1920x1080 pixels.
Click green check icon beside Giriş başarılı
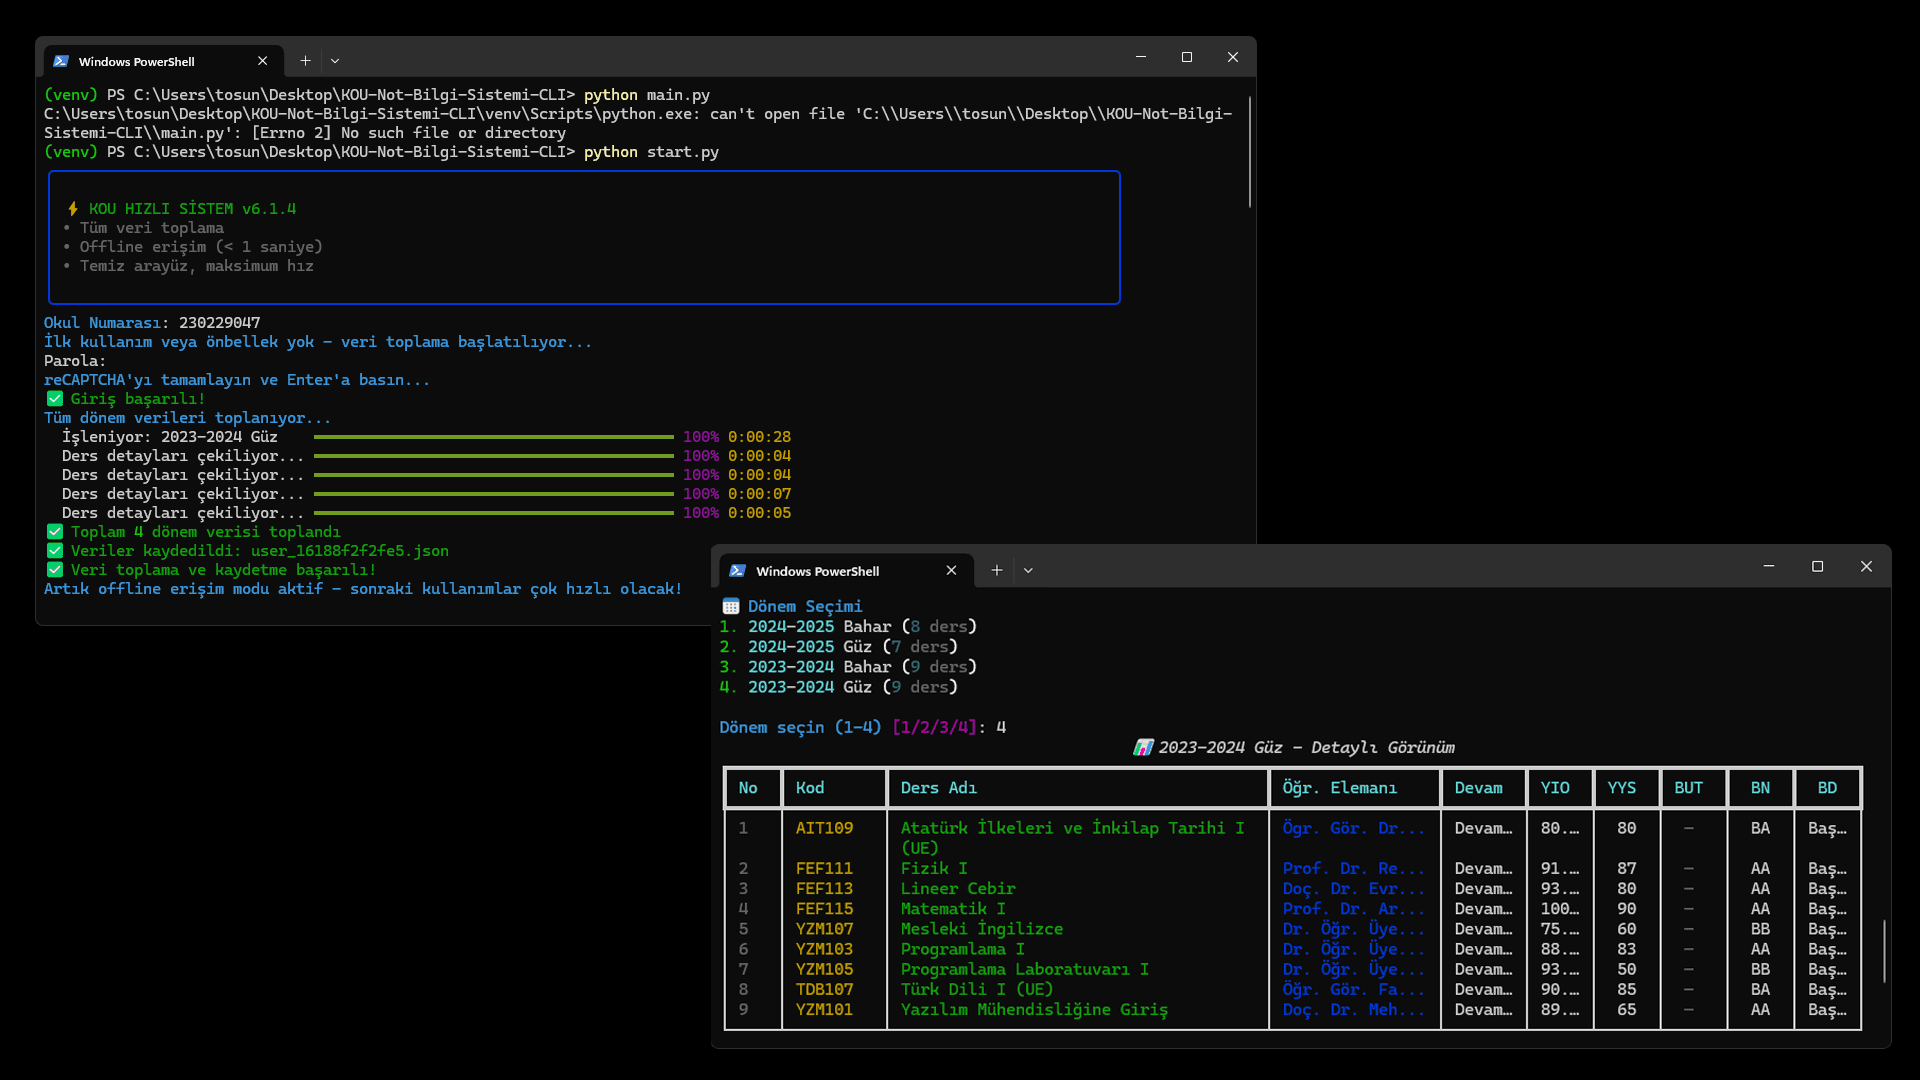point(55,399)
